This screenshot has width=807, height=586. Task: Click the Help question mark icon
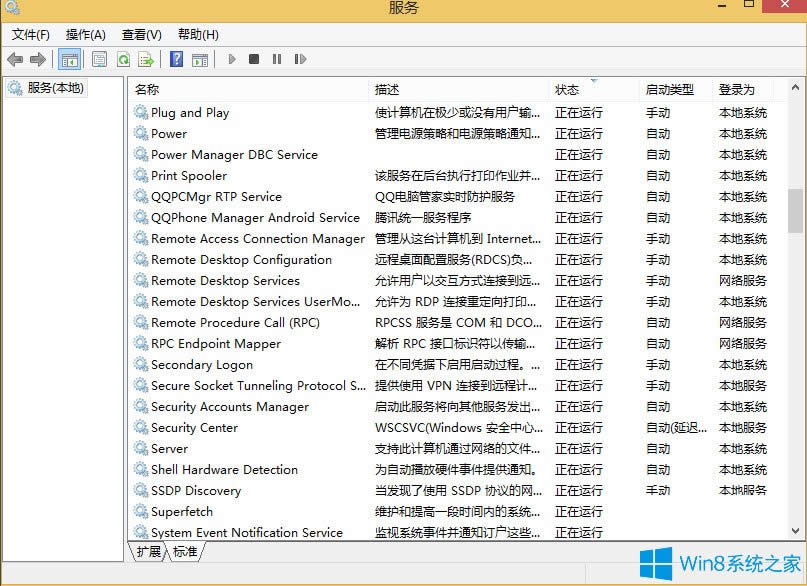pyautogui.click(x=176, y=59)
